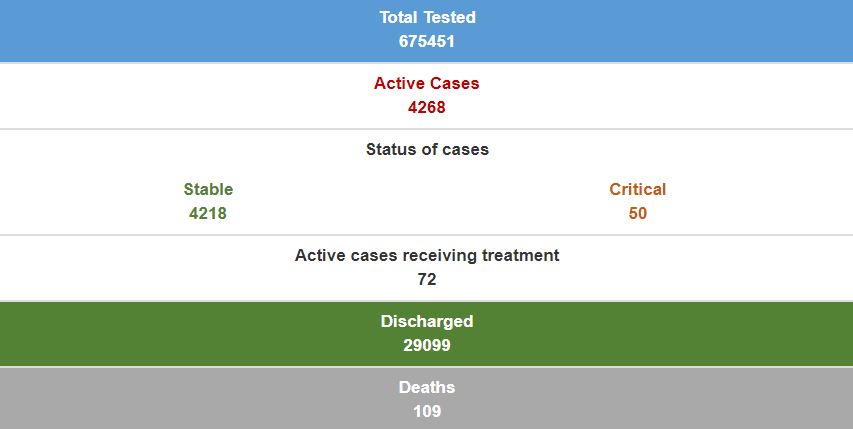Click the Total Tested heading
The image size is (853, 429).
coord(427,17)
